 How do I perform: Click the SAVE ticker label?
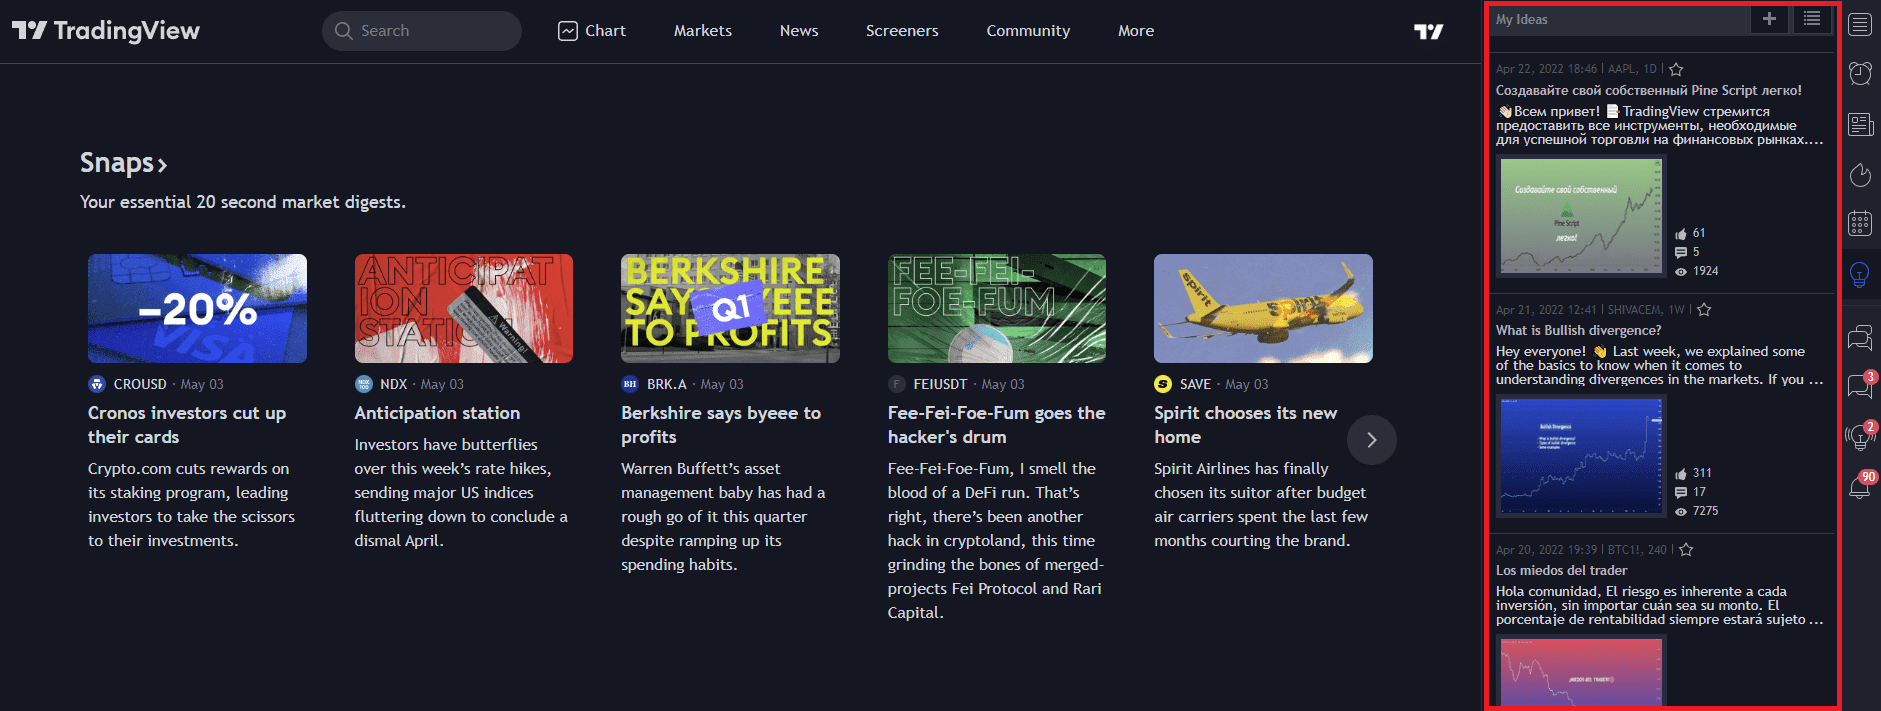pyautogui.click(x=1196, y=384)
